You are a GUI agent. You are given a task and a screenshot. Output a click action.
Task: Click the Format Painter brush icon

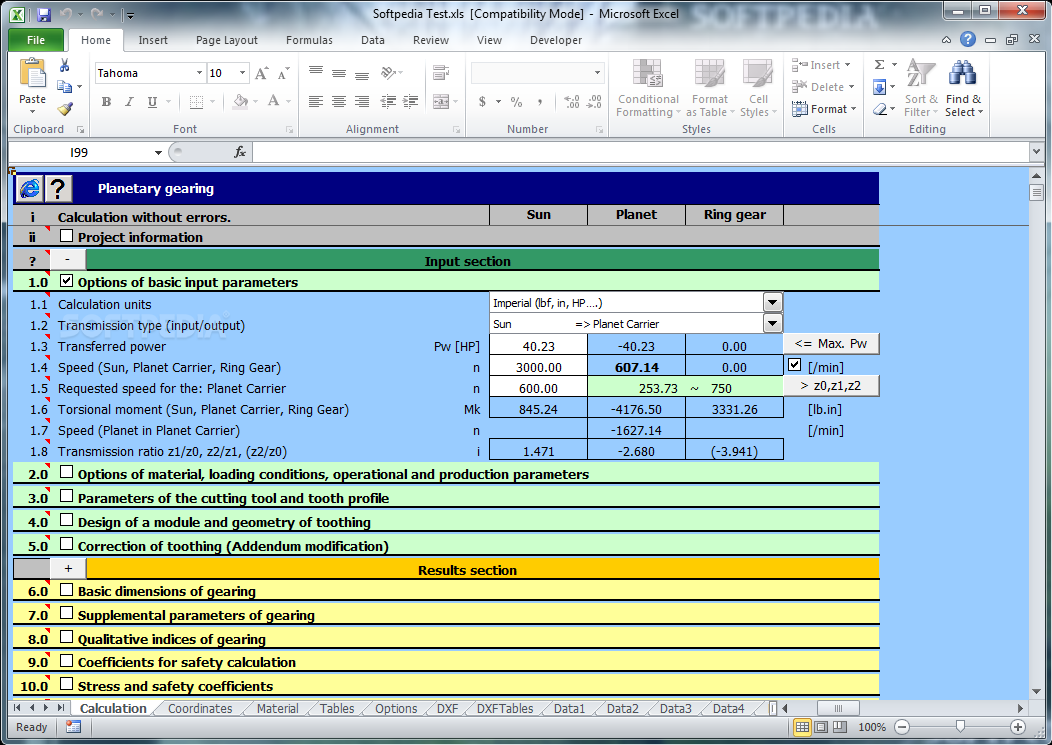(x=64, y=108)
